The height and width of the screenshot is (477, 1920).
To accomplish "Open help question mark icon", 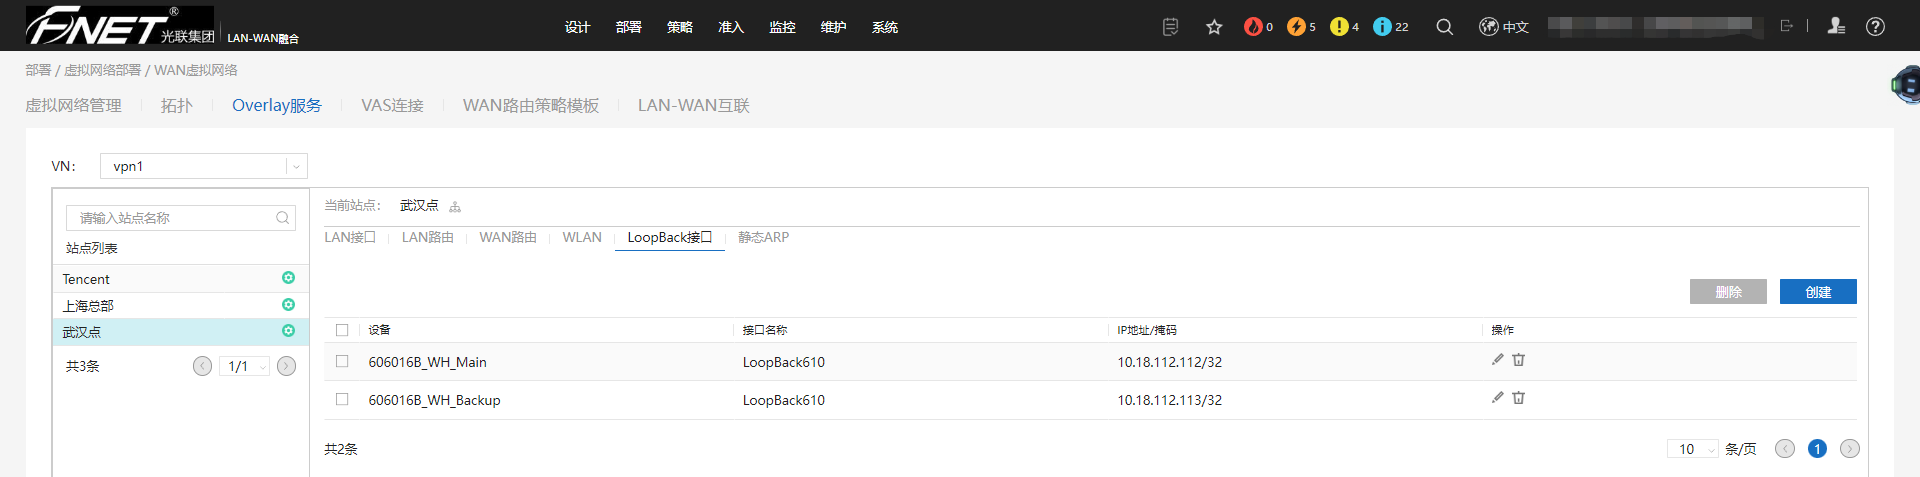I will pos(1875,27).
